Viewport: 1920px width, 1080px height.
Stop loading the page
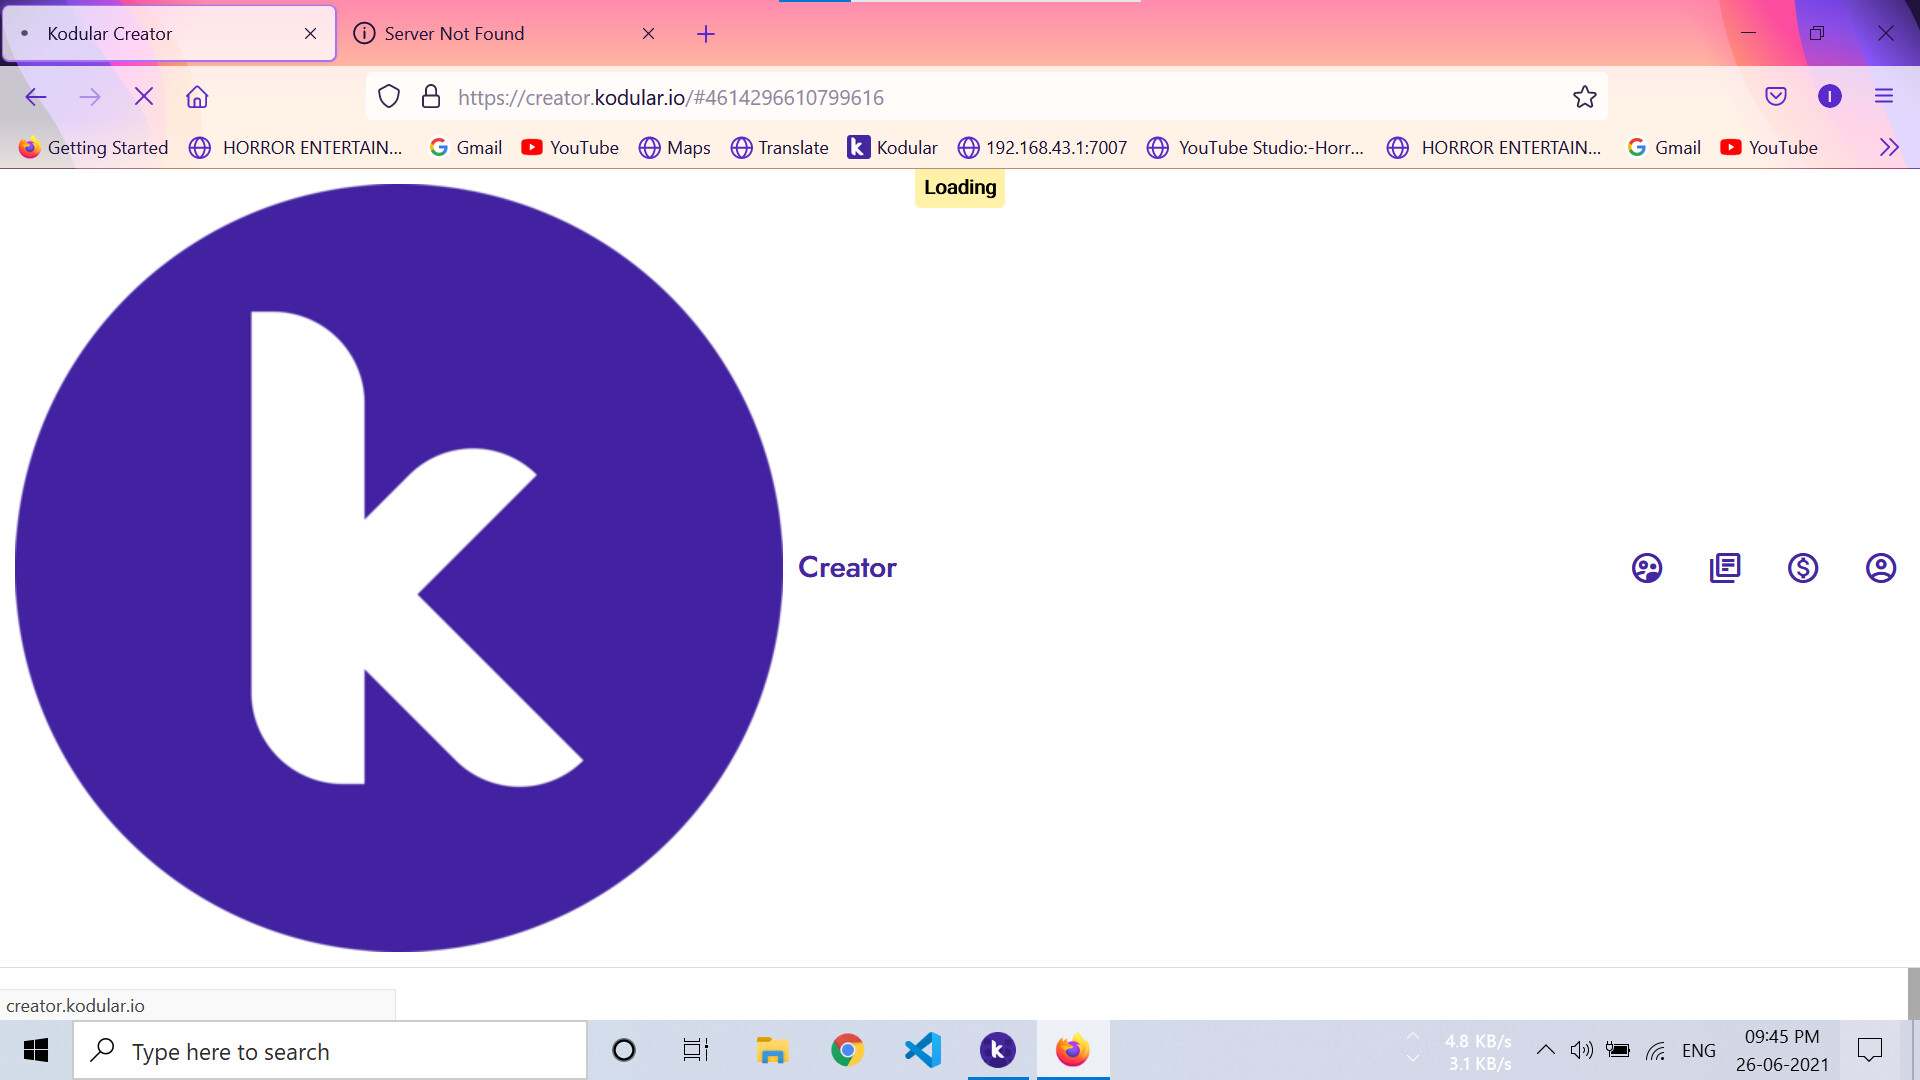tap(144, 97)
